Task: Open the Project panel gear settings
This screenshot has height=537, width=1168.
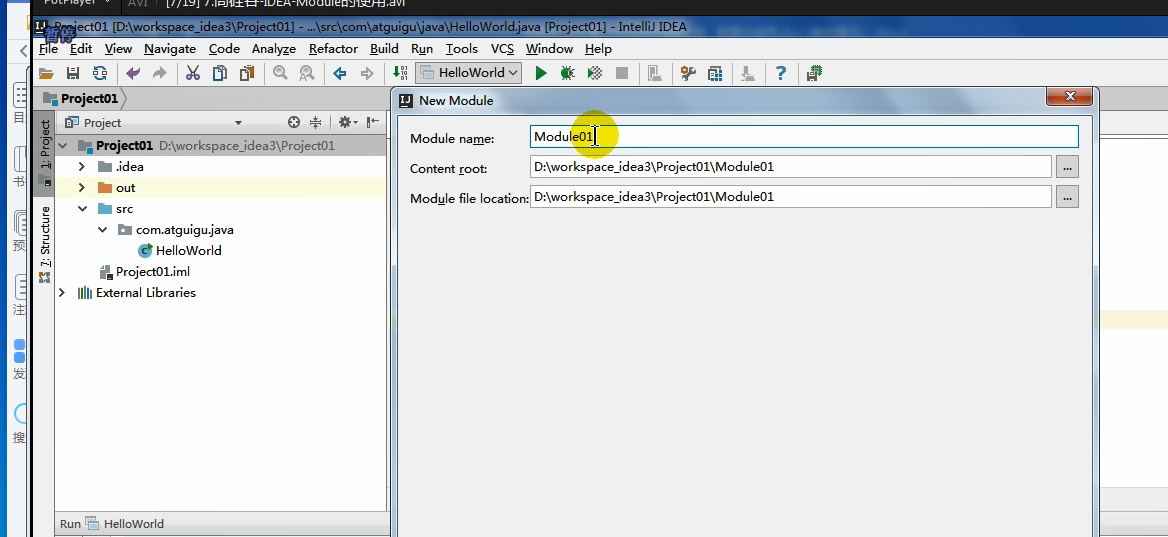Action: coord(347,122)
